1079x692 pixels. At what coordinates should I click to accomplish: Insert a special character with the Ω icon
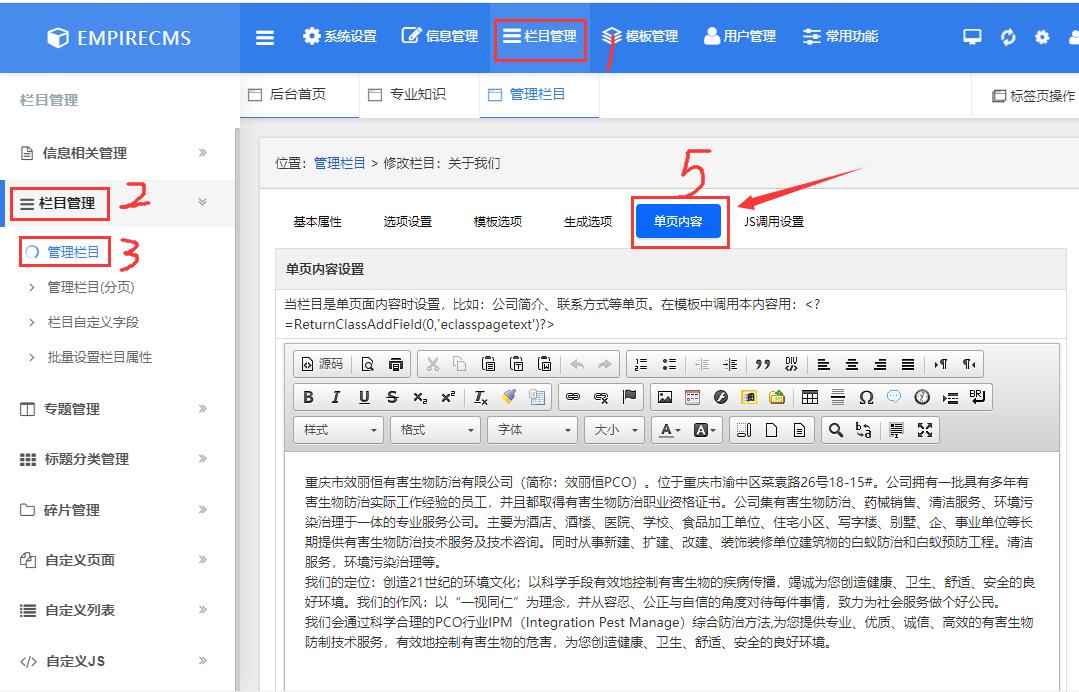865,396
